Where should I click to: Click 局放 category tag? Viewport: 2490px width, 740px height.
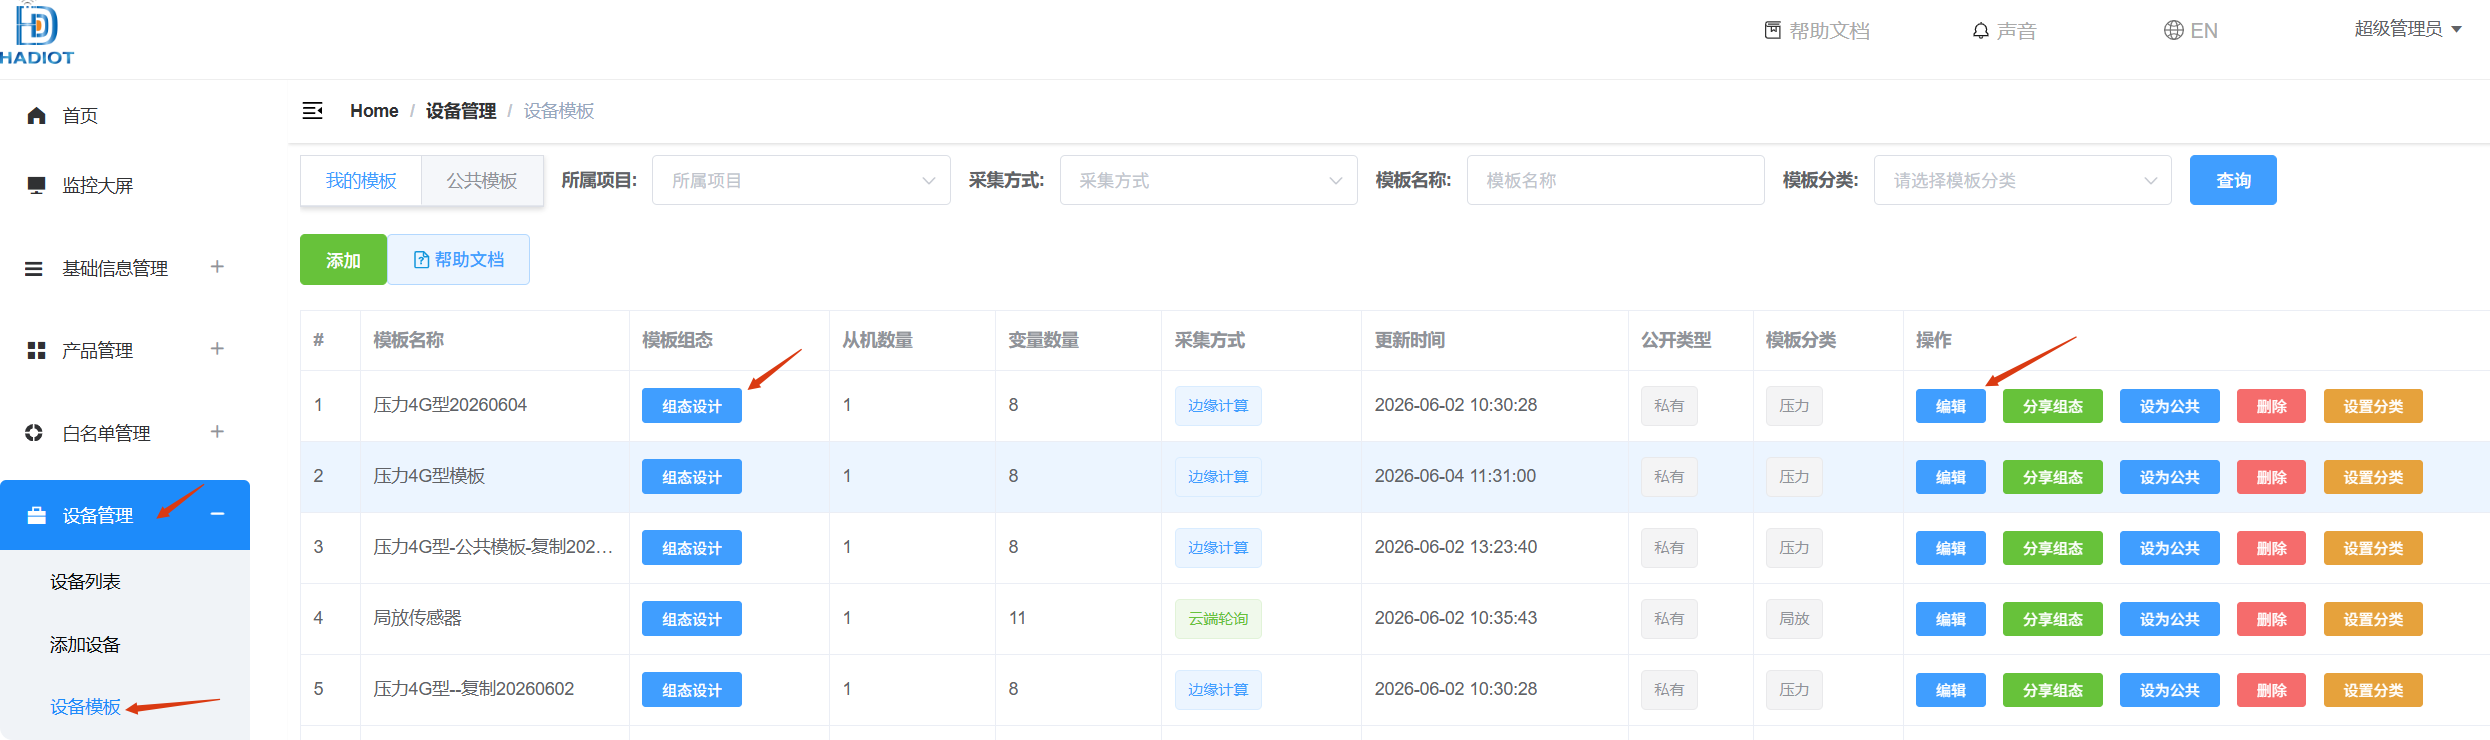(1794, 619)
